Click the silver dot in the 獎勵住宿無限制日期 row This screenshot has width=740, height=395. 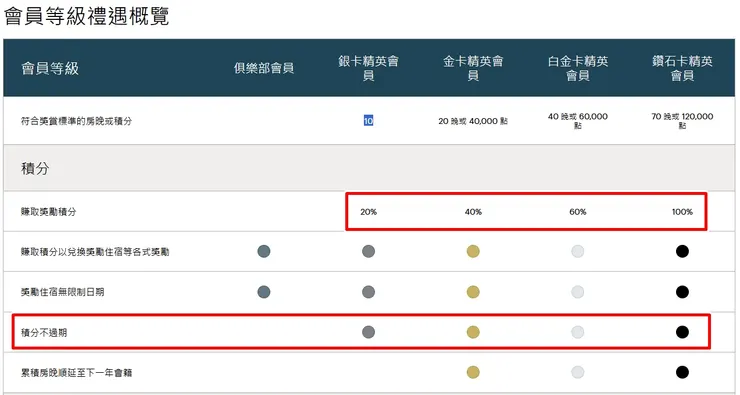[369, 292]
